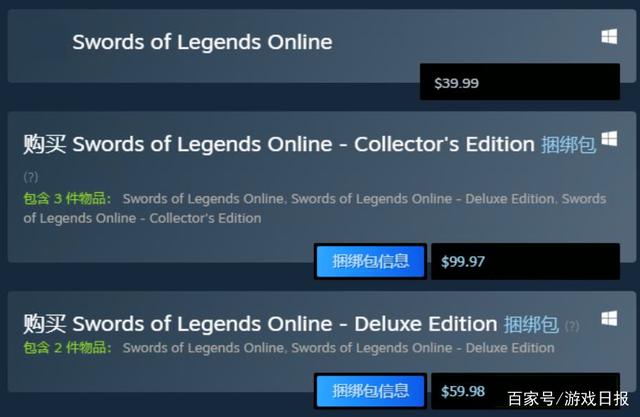Click the $99.97 price box
Screen dimensions: 640x417
point(525,261)
